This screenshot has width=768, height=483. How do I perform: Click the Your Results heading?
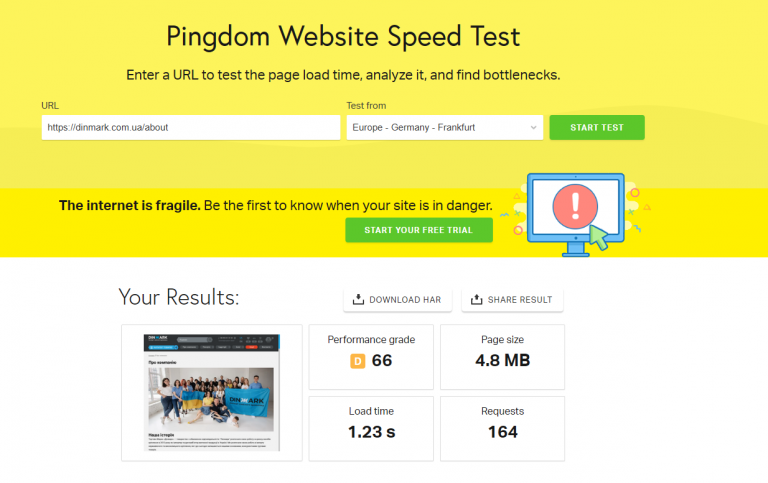tap(179, 297)
